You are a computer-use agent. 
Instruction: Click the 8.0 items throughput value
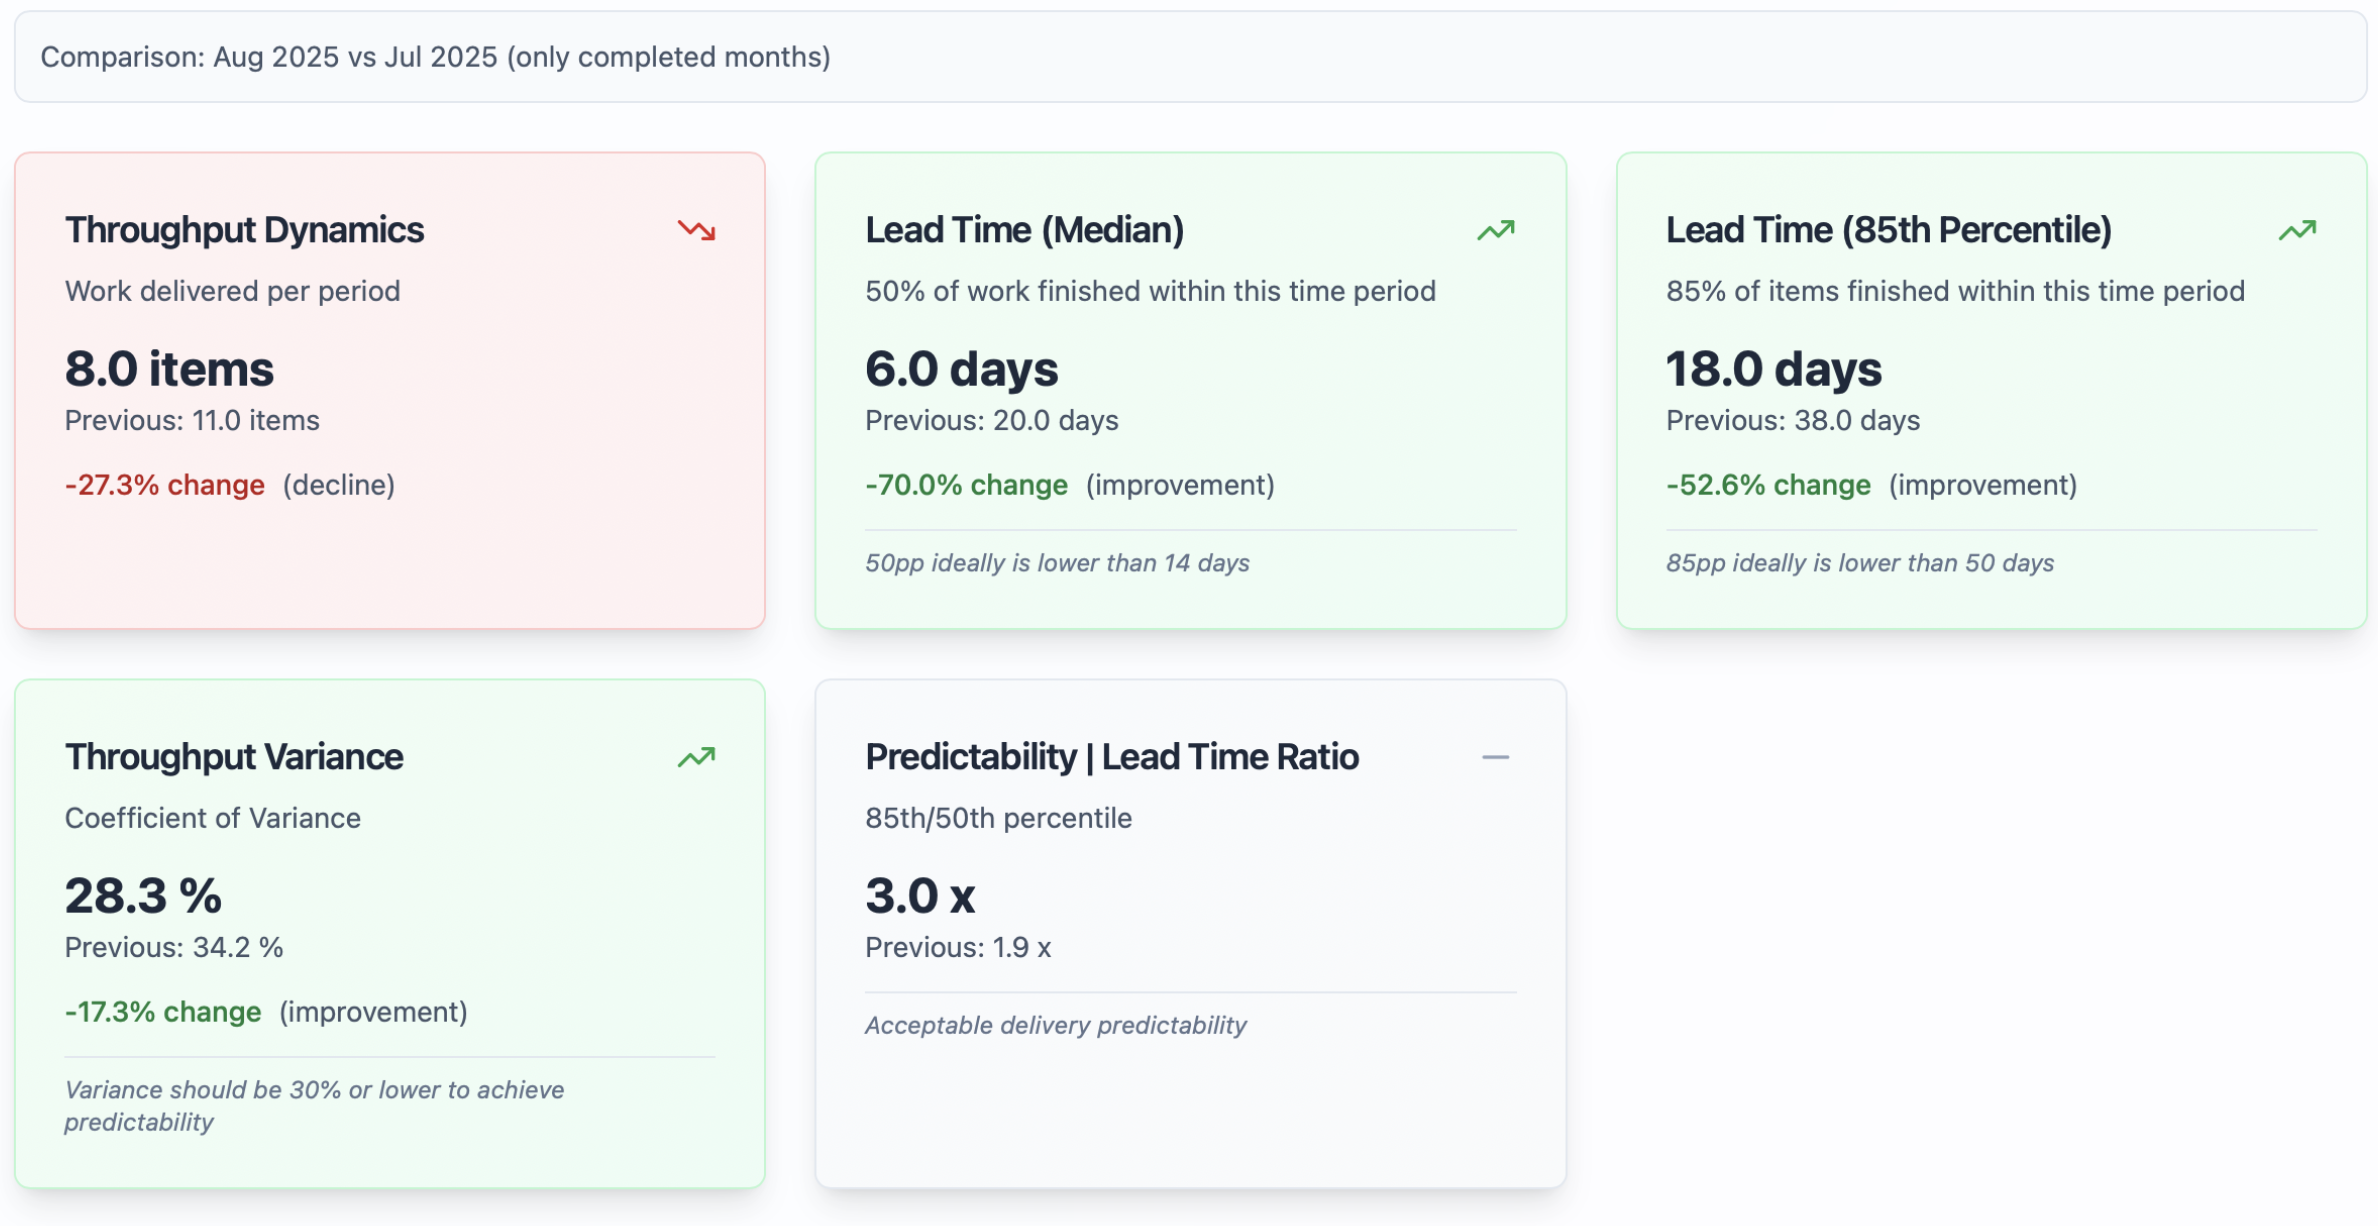[169, 369]
